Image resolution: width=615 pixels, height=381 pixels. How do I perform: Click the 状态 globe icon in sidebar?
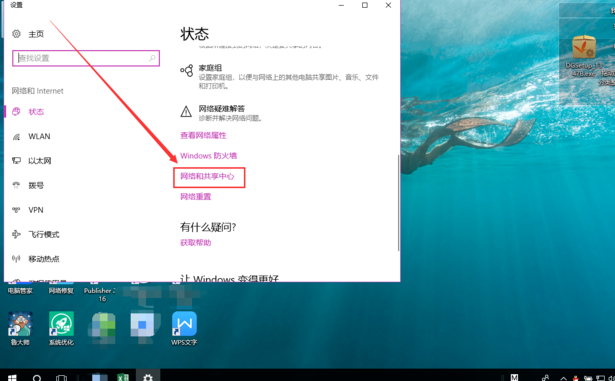tap(16, 111)
